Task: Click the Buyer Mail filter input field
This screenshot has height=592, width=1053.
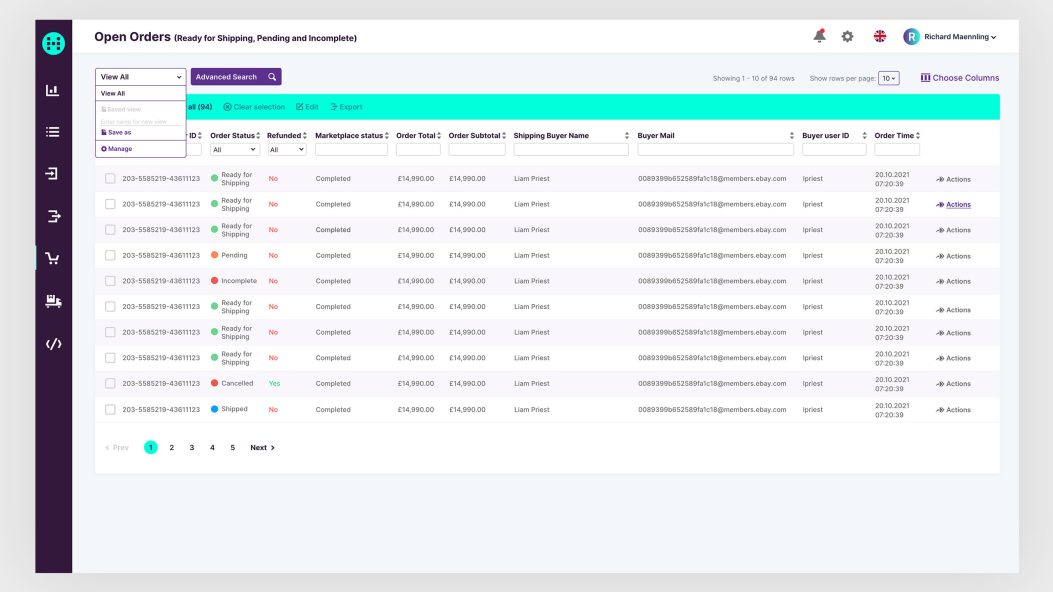Action: point(715,150)
